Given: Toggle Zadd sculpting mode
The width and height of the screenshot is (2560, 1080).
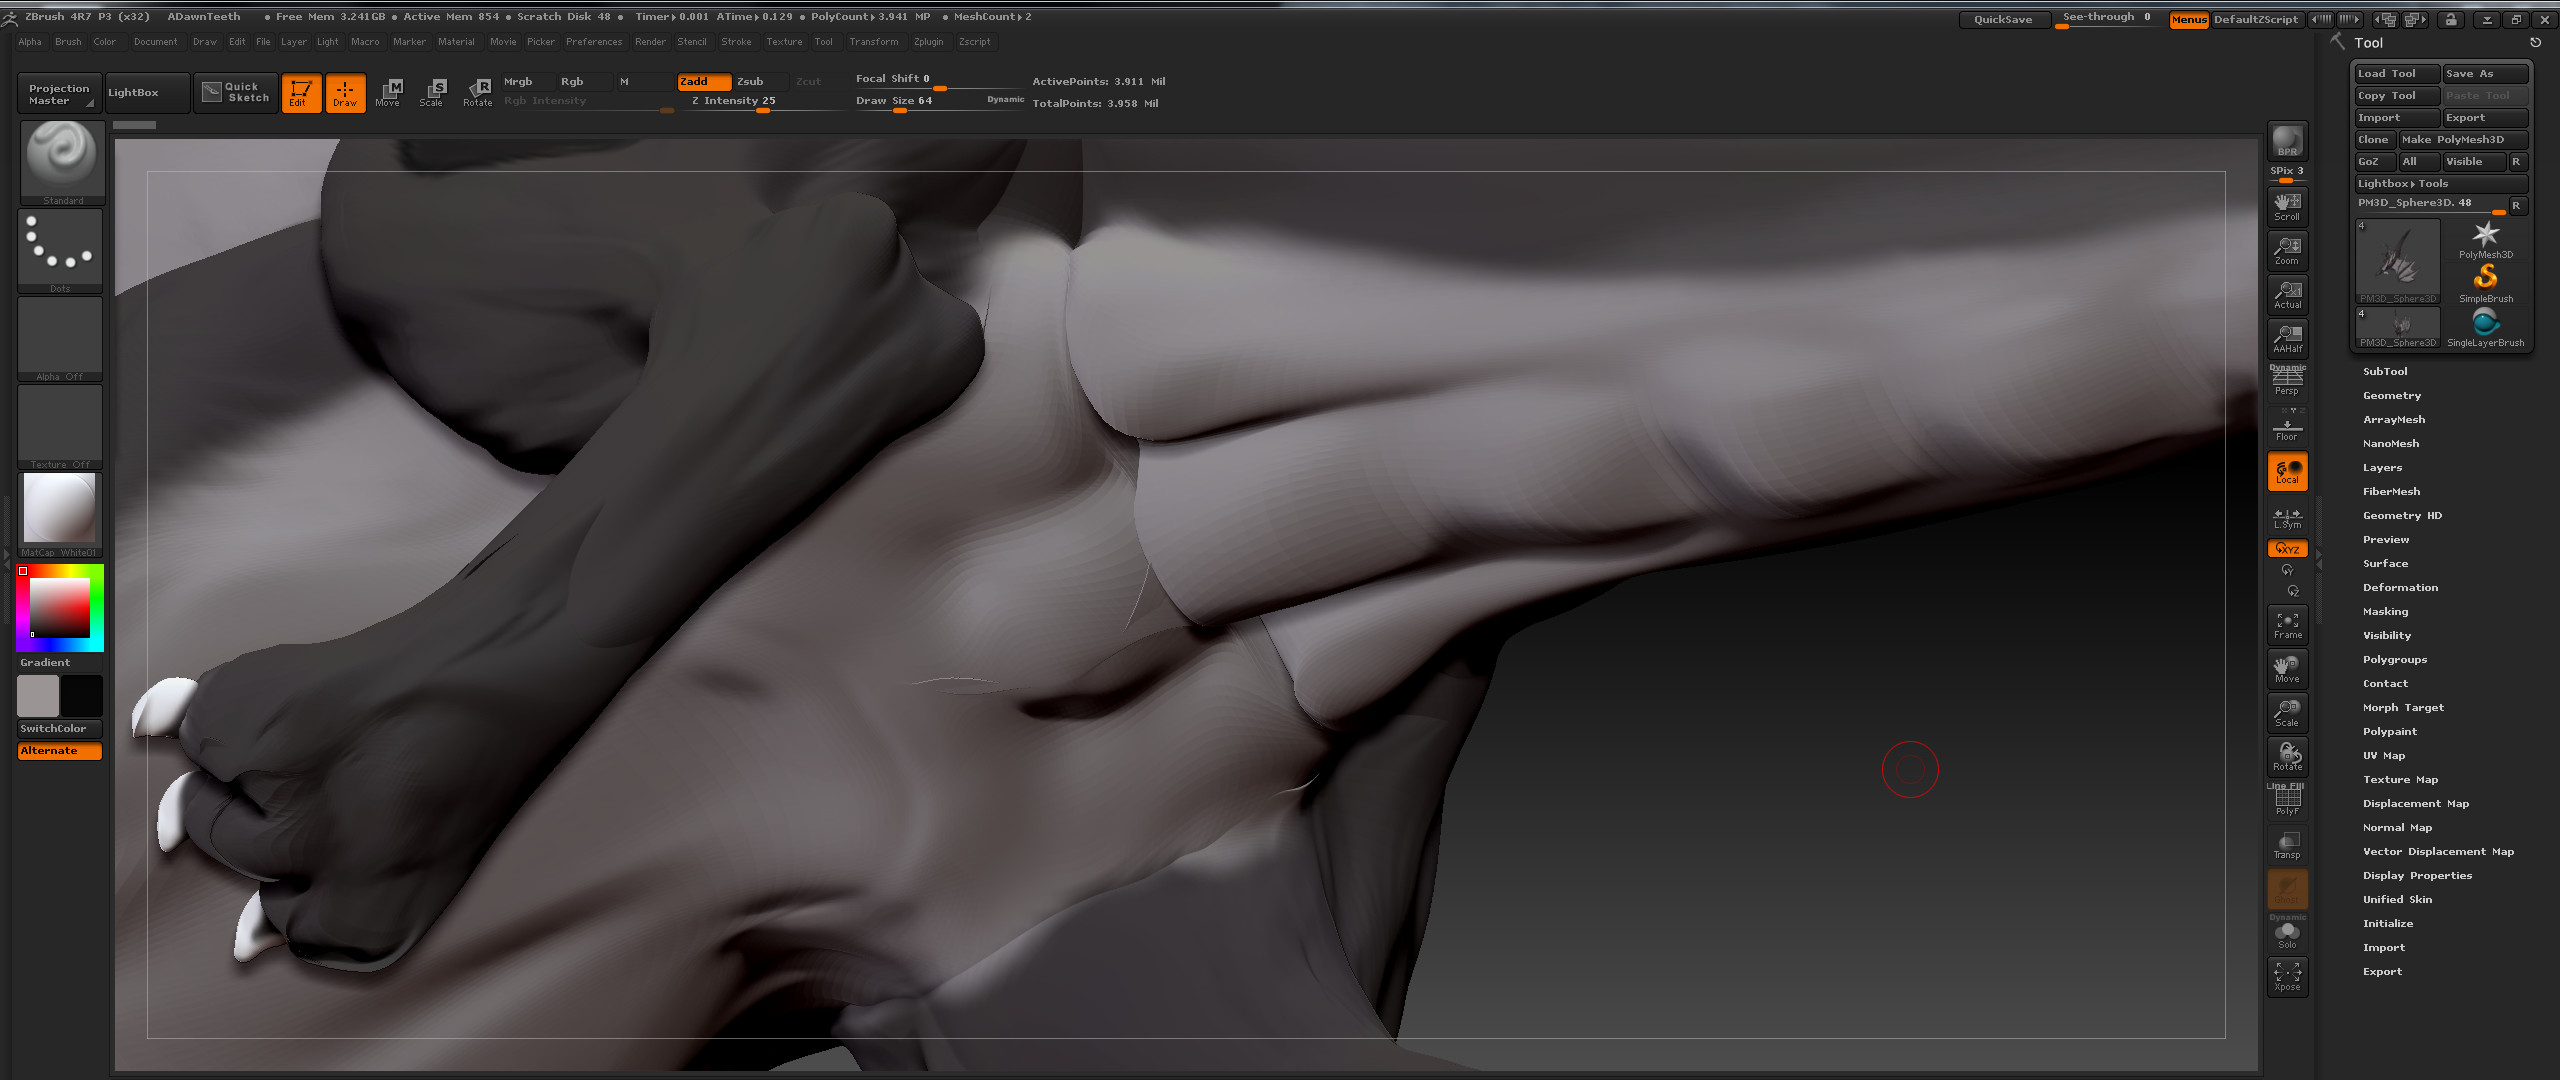Looking at the screenshot, I should [x=704, y=82].
